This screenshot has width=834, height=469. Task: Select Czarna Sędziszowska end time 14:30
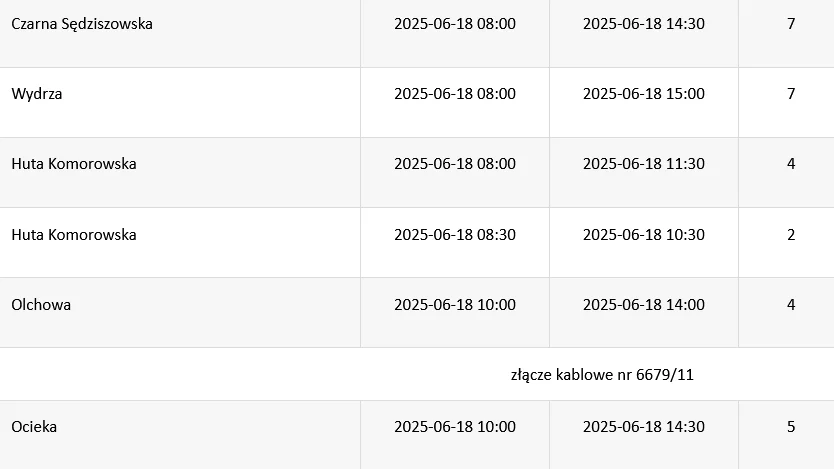[644, 24]
